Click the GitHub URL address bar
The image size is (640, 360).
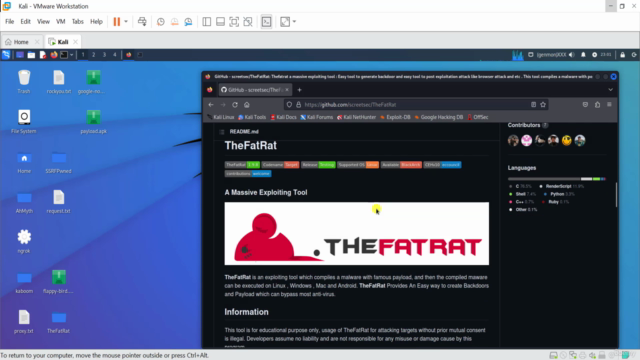point(416,105)
